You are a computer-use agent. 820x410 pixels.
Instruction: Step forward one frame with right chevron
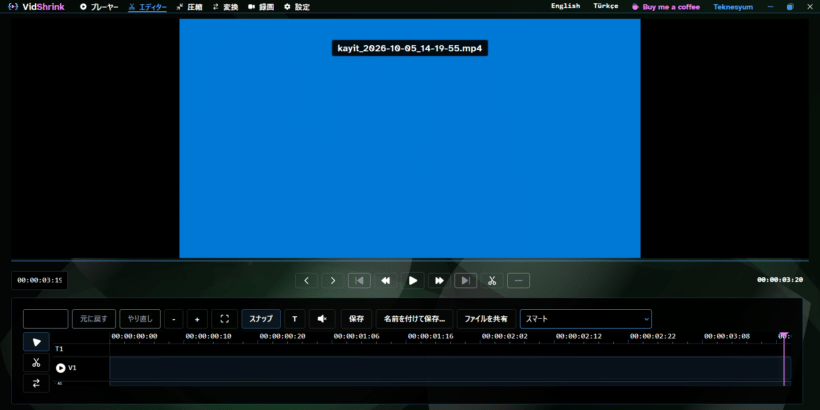[333, 281]
